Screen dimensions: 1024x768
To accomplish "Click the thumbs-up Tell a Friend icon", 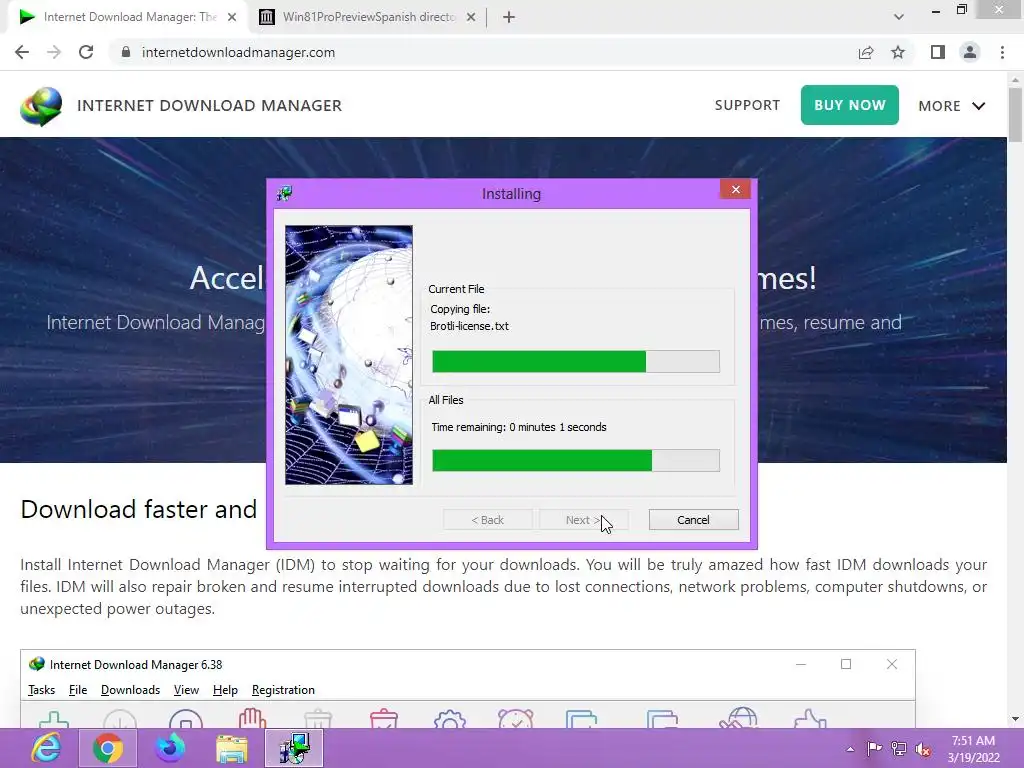I will (x=810, y=718).
